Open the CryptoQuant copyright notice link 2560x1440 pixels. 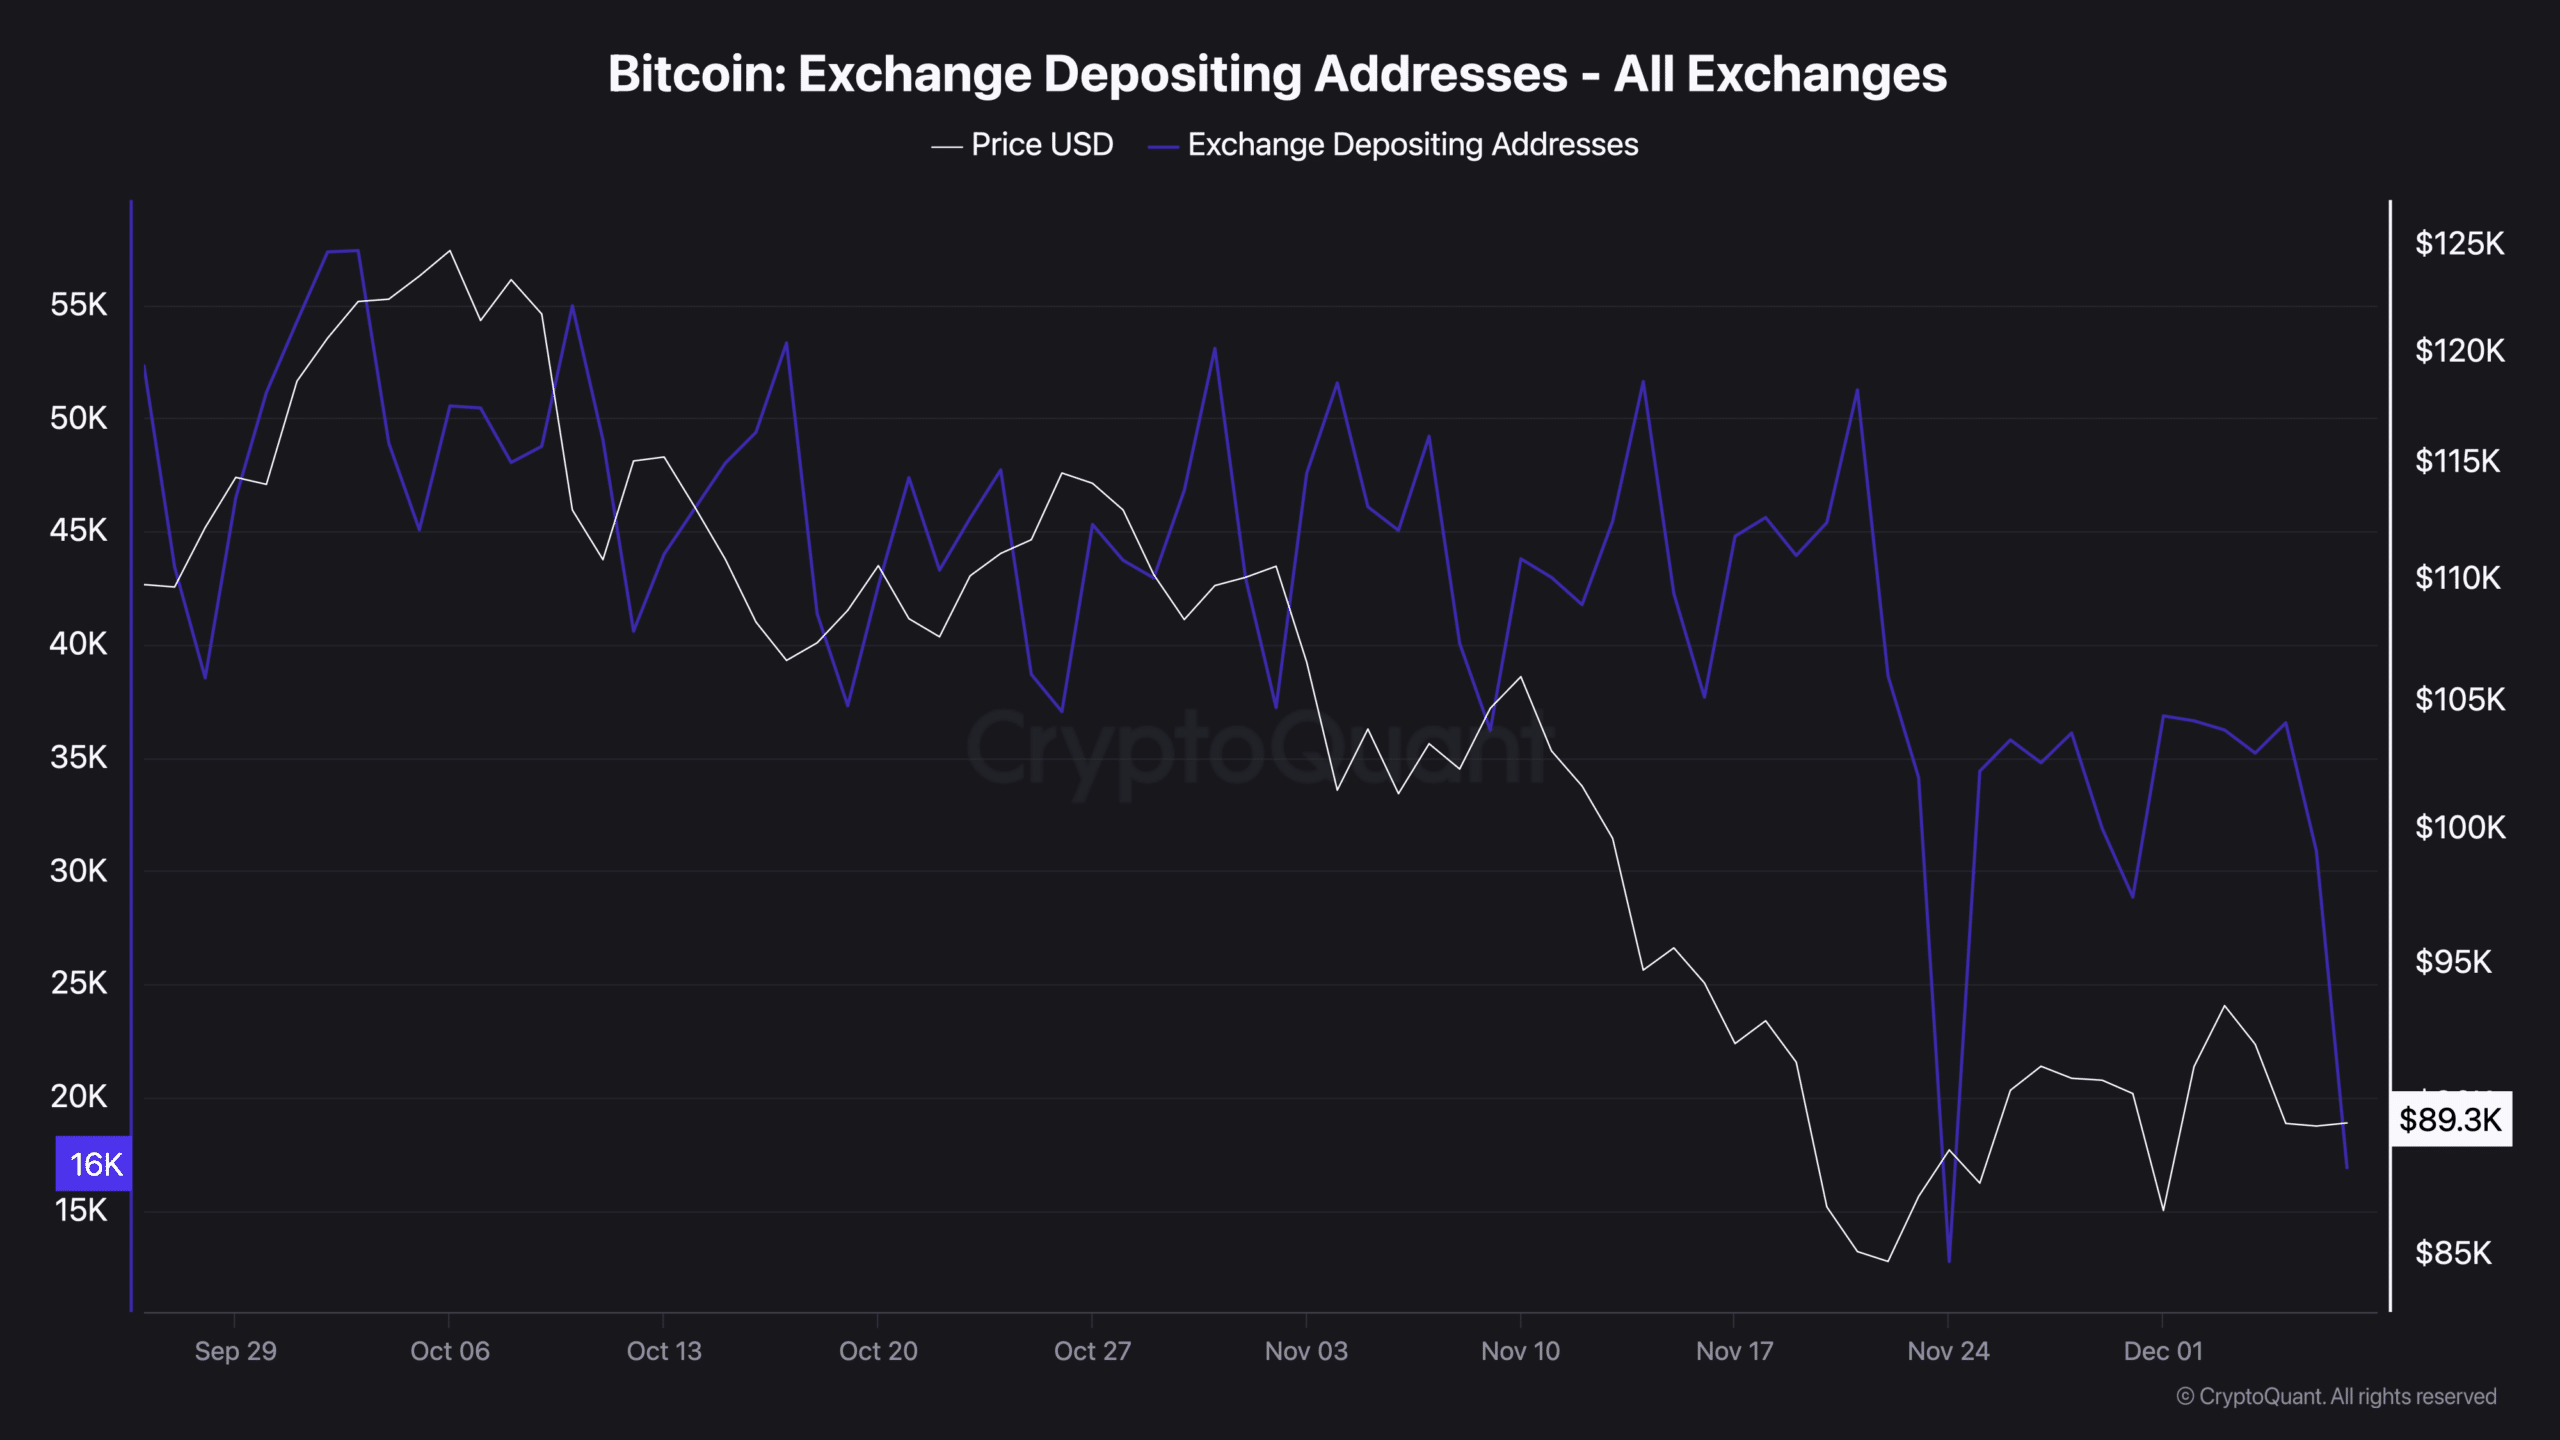pyautogui.click(x=2336, y=1396)
